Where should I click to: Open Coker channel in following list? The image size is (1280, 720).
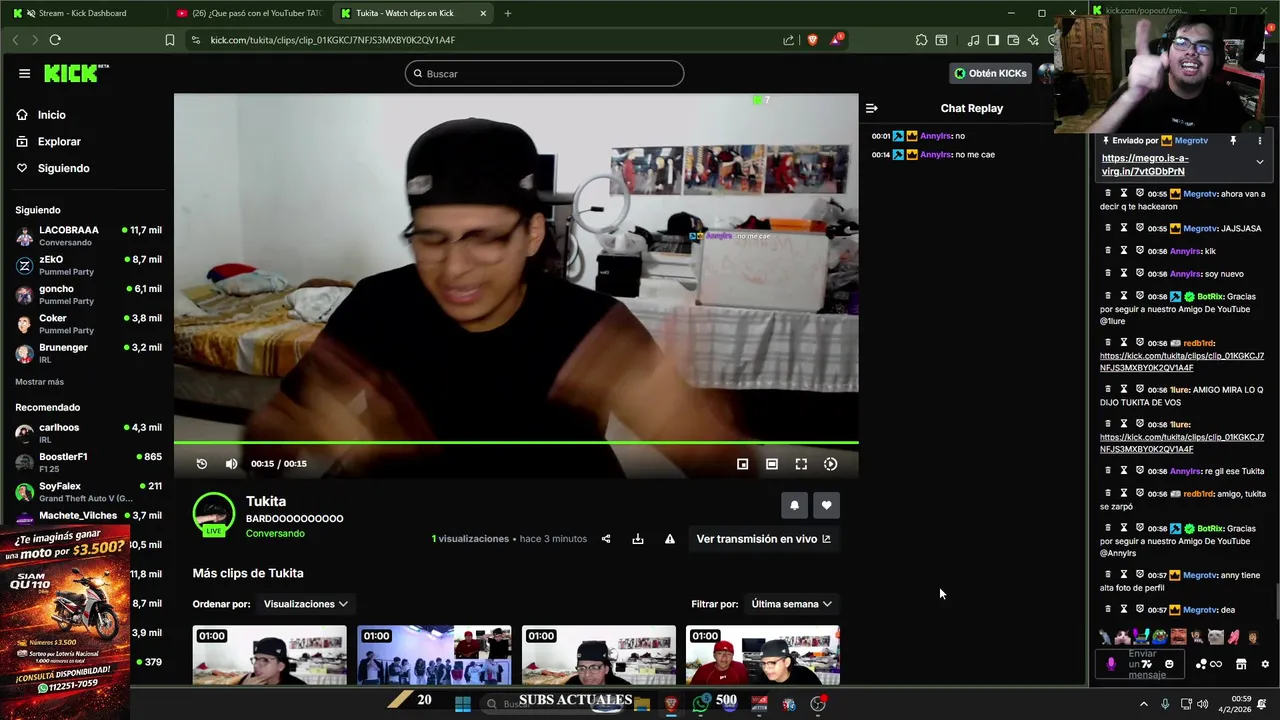coord(88,323)
